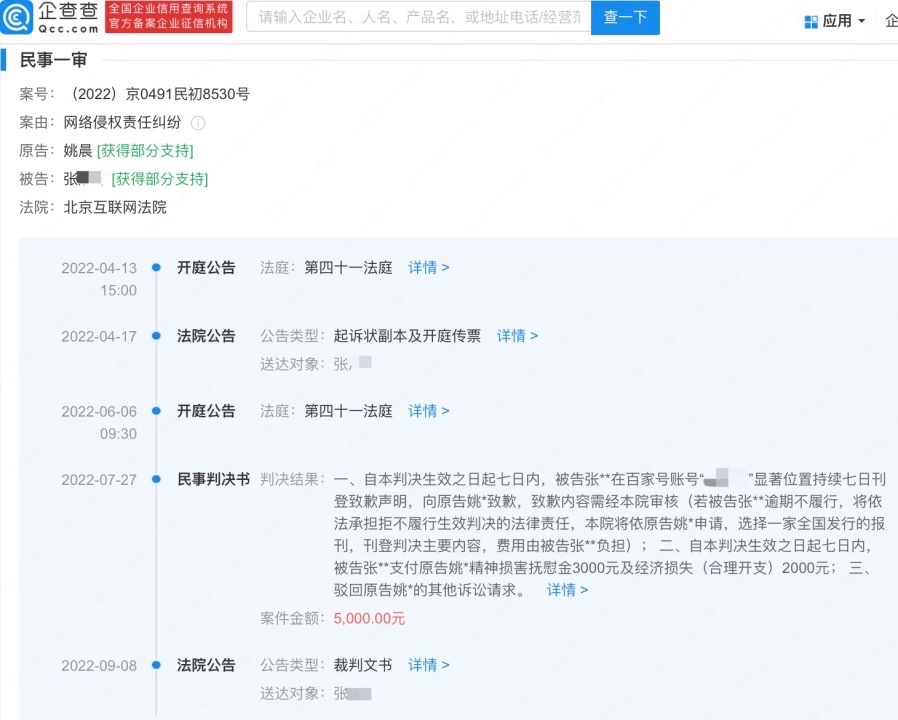898x720 pixels.
Task: Expand 详情 for the 2022-06-06 开庭公告
Action: tap(428, 411)
